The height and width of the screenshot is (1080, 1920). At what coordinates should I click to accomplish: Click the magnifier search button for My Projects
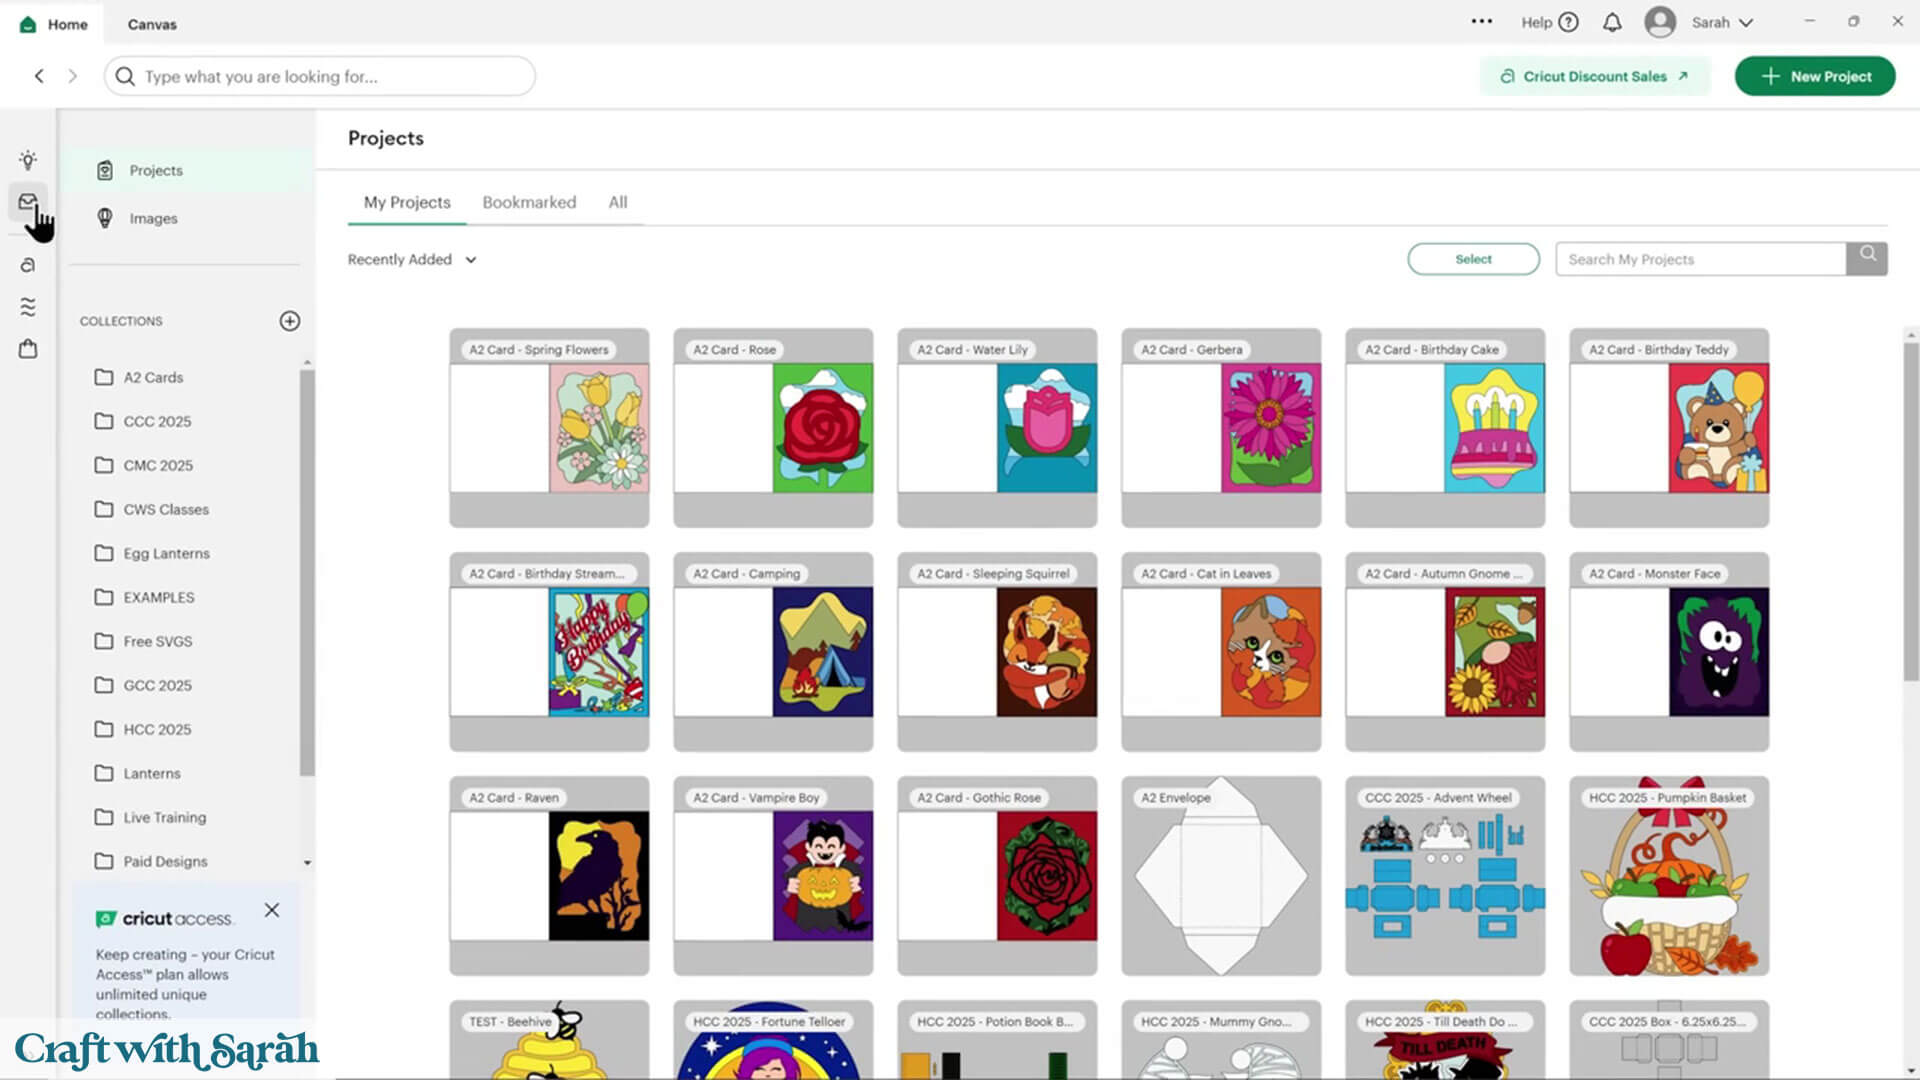pyautogui.click(x=1867, y=258)
